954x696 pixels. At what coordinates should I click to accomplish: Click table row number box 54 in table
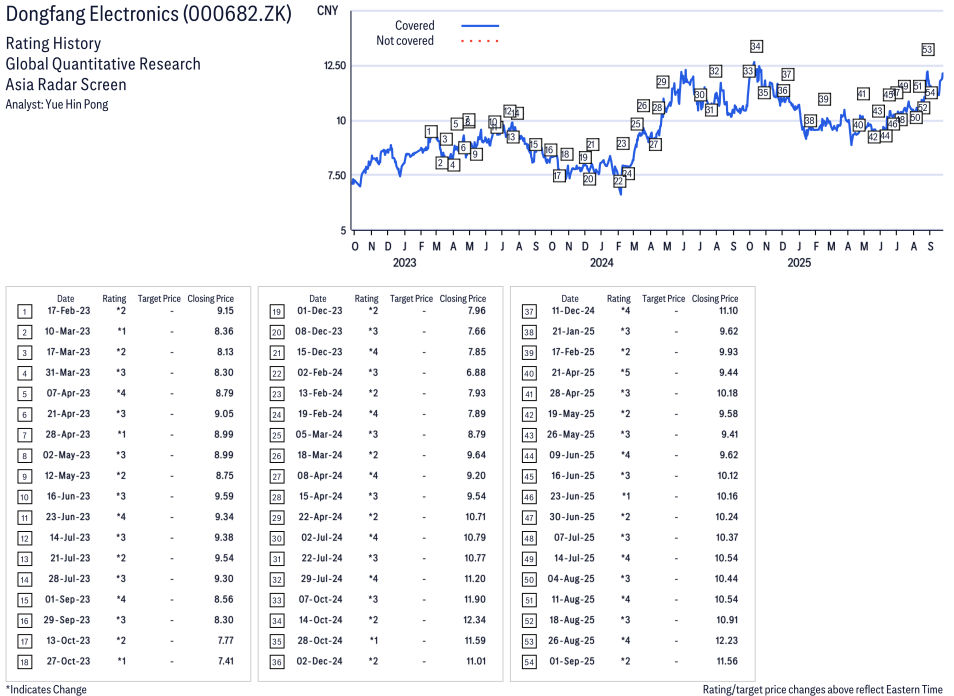(529, 662)
